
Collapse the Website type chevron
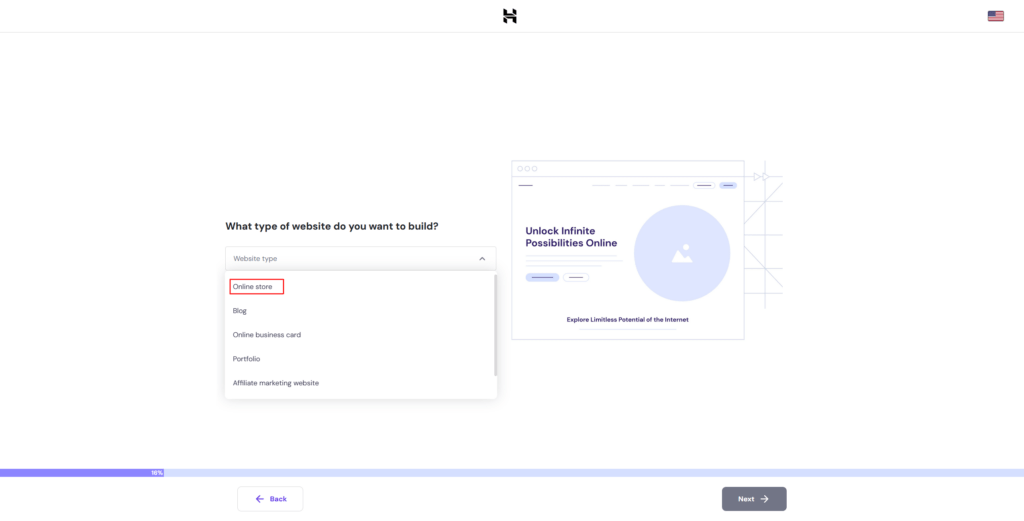[x=481, y=259]
